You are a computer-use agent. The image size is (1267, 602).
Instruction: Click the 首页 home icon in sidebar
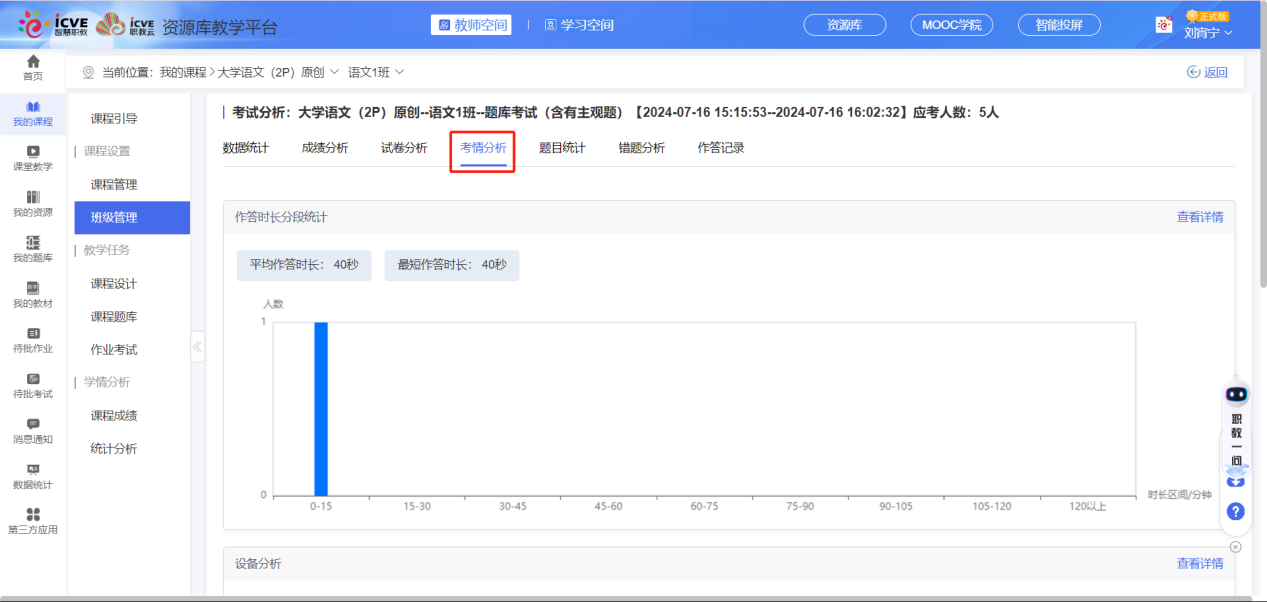[33, 62]
